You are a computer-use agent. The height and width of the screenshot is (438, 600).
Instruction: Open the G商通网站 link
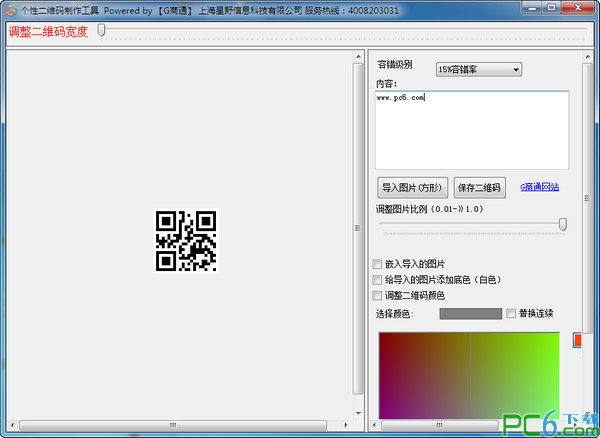coord(539,187)
